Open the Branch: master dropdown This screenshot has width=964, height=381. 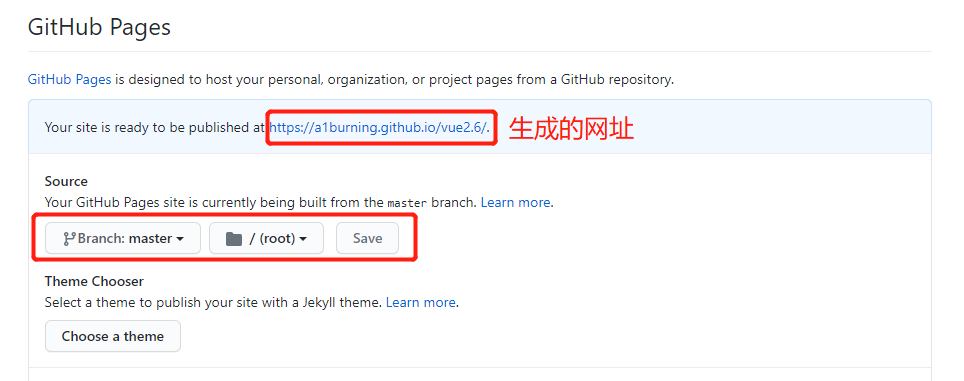(123, 238)
